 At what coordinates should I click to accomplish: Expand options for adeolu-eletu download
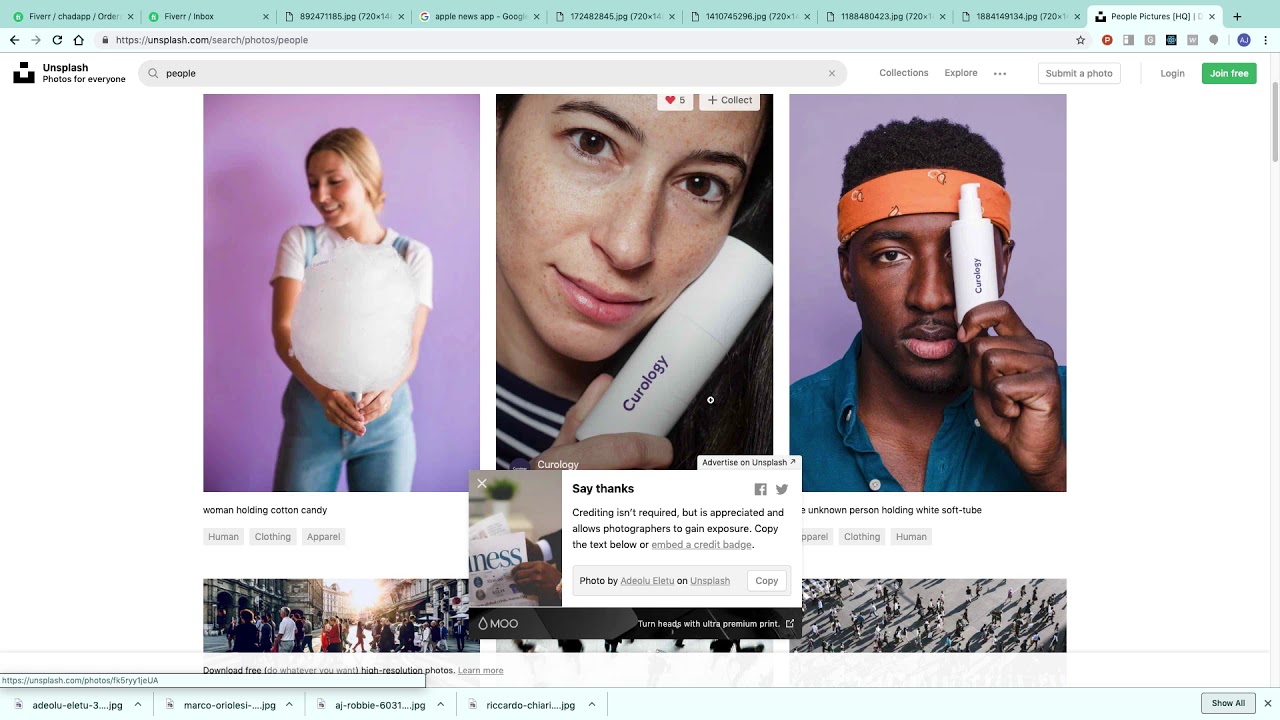pos(138,704)
